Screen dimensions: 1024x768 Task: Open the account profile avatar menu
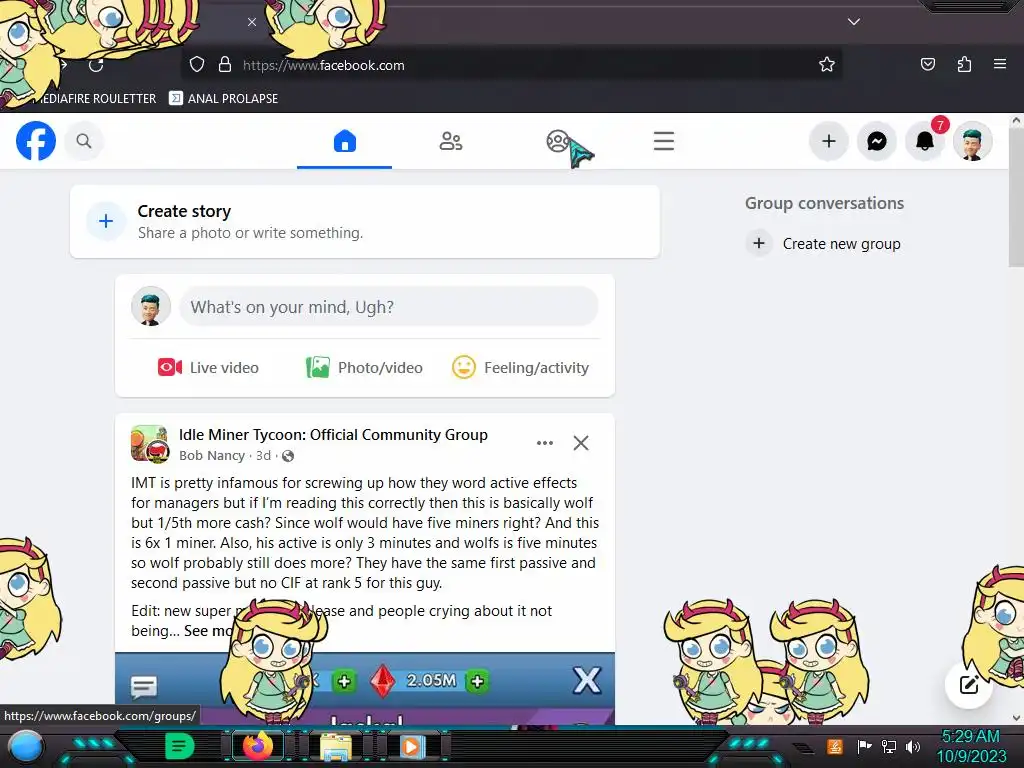click(x=972, y=140)
